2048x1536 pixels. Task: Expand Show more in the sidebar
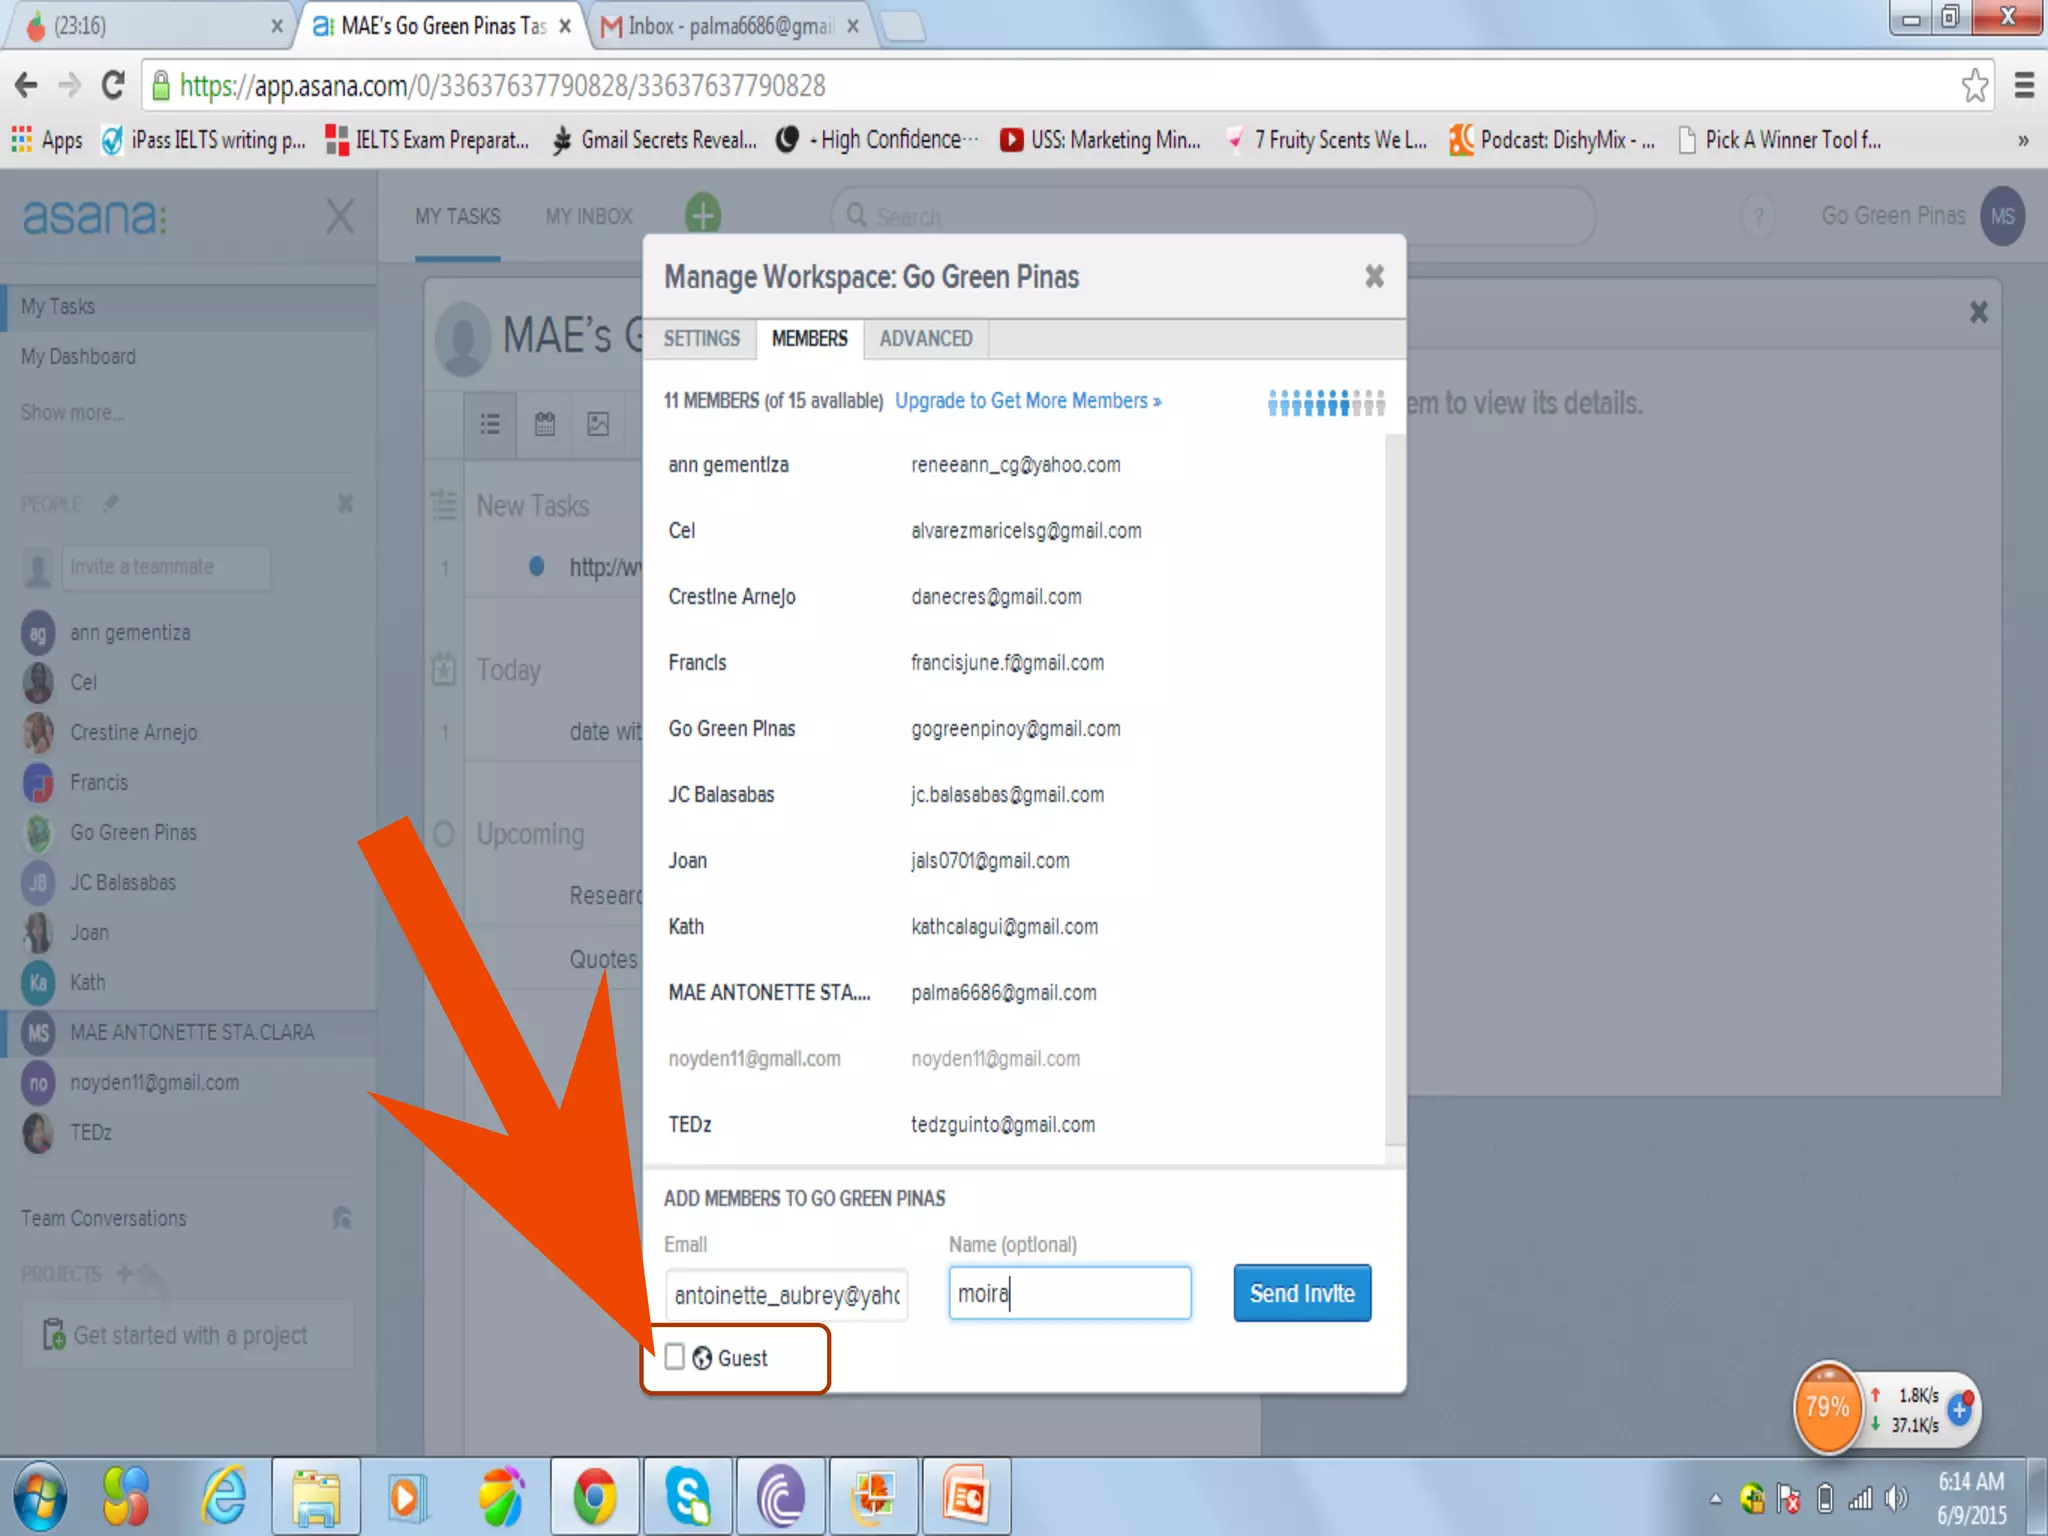[72, 413]
